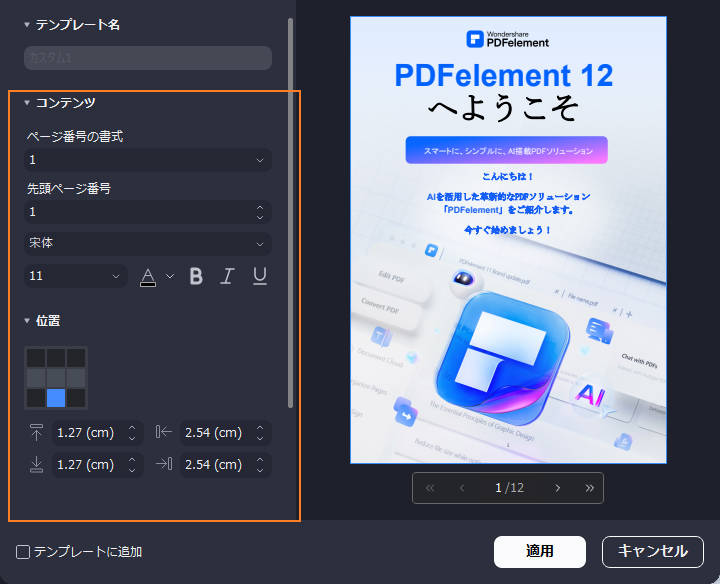Collapse the 位置 section
The height and width of the screenshot is (584, 720).
[27, 321]
